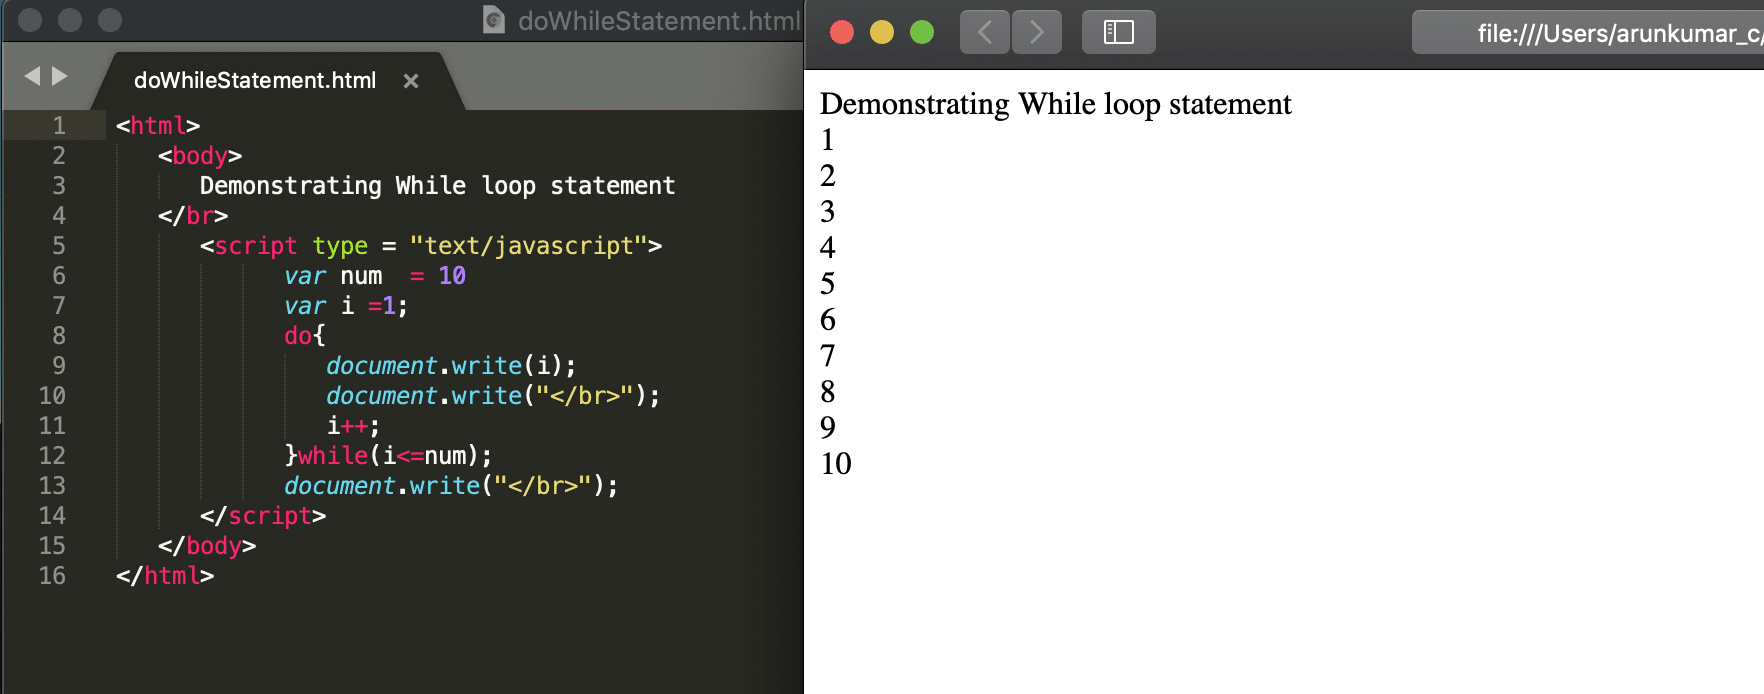Close the doWhileStatement.html tab
1764x694 pixels.
[410, 81]
